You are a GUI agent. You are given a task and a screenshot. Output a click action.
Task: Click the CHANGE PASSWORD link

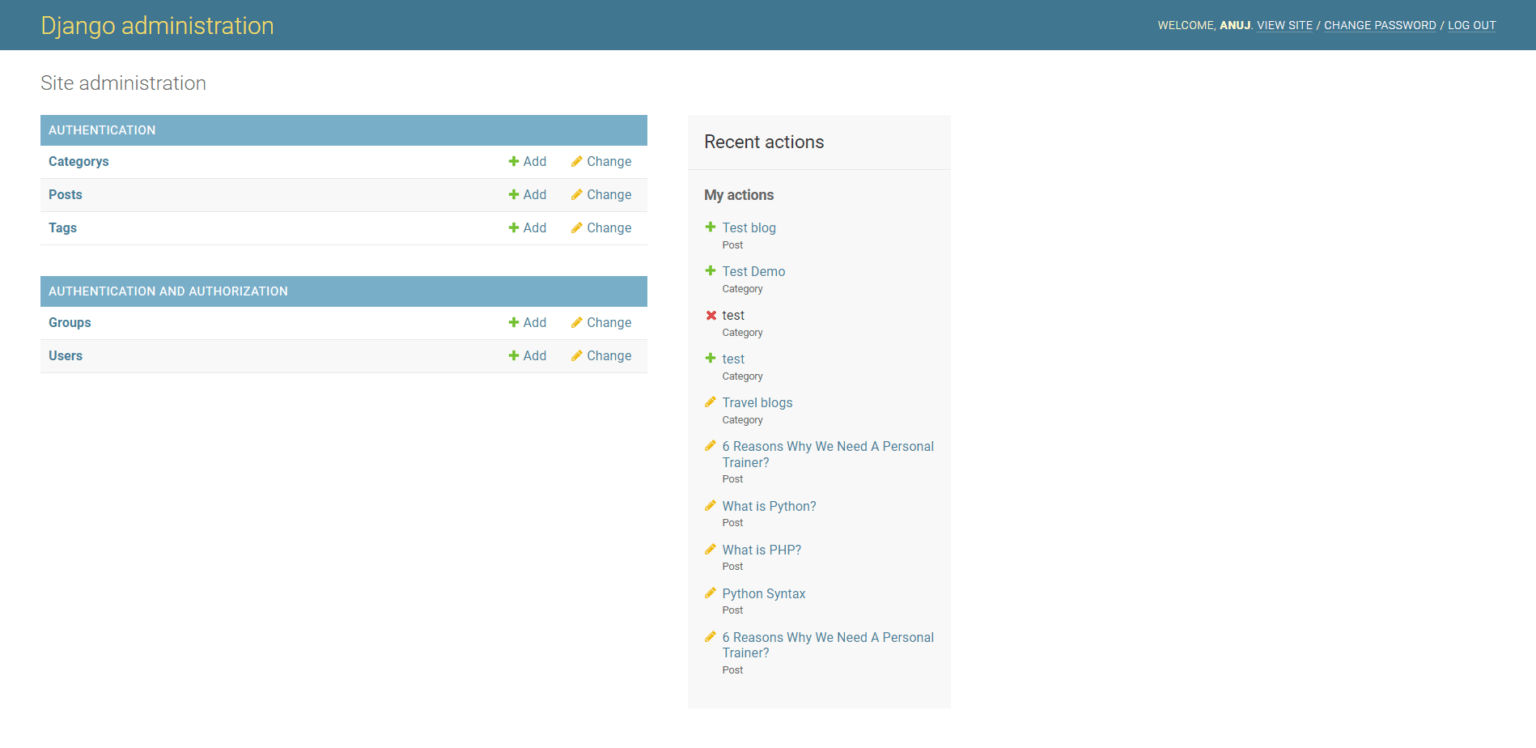[1380, 25]
